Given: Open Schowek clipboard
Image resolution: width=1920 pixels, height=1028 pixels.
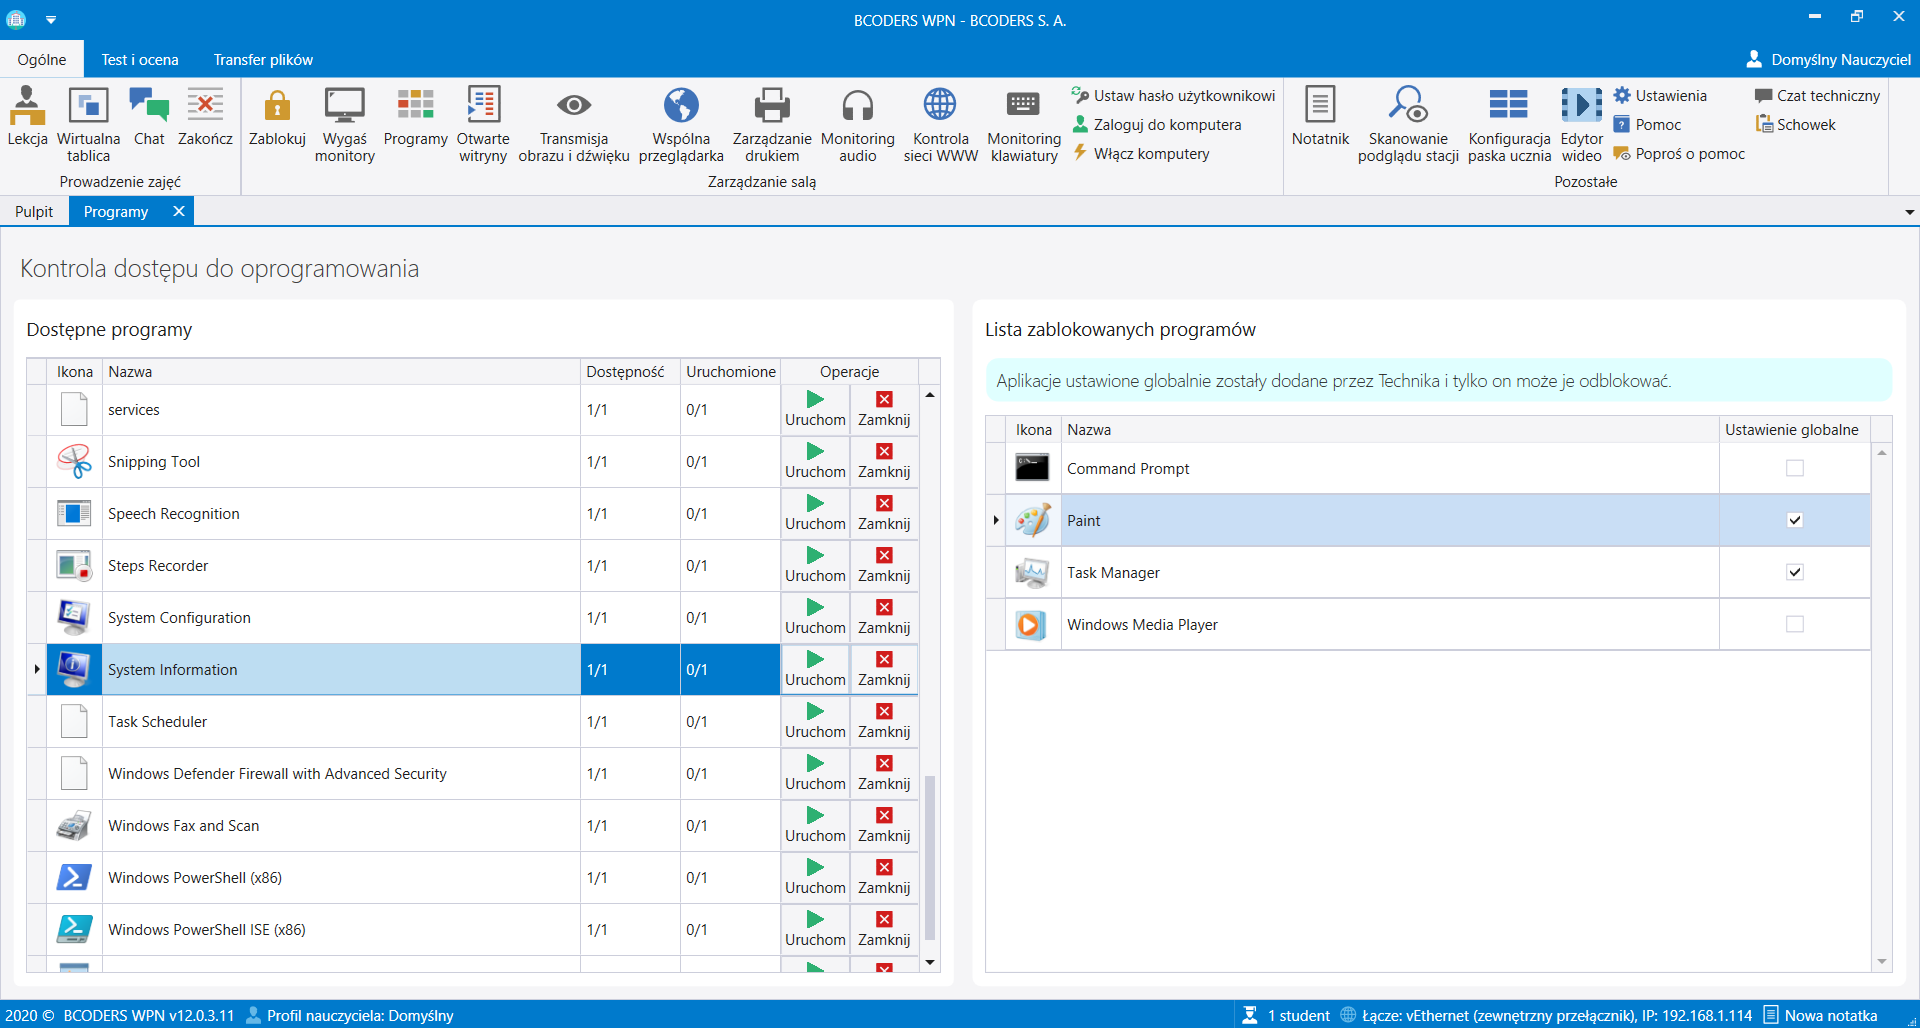Looking at the screenshot, I should tap(1795, 125).
